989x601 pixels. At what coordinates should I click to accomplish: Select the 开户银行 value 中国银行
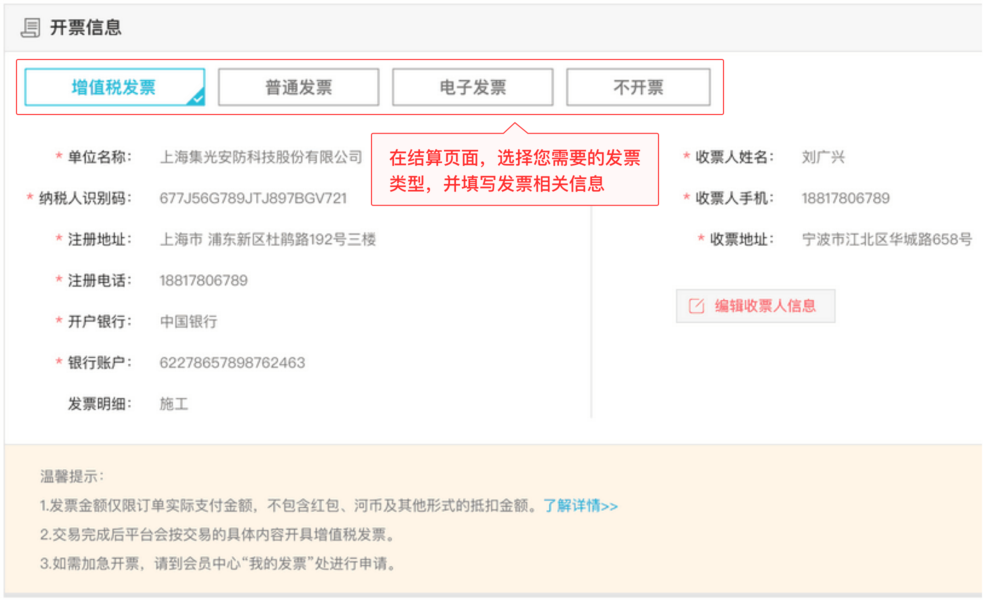[x=188, y=322]
